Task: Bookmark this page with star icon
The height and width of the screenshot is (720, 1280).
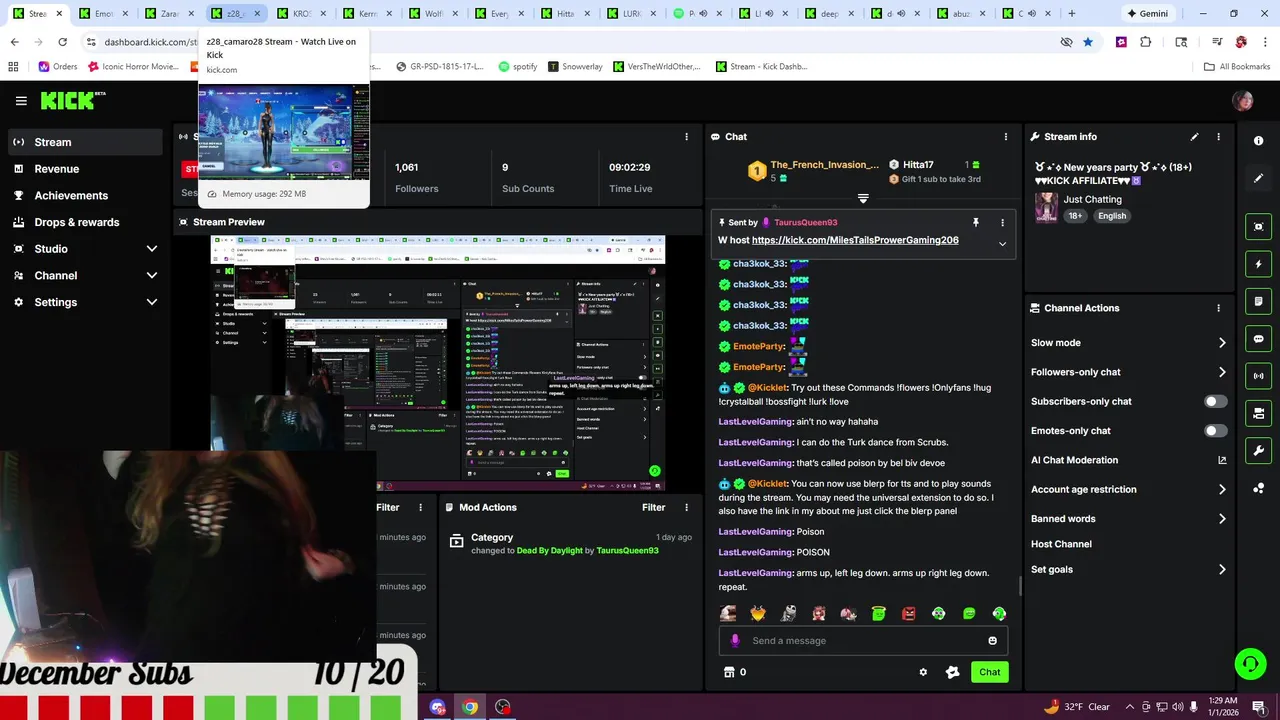Action: 1088,42
